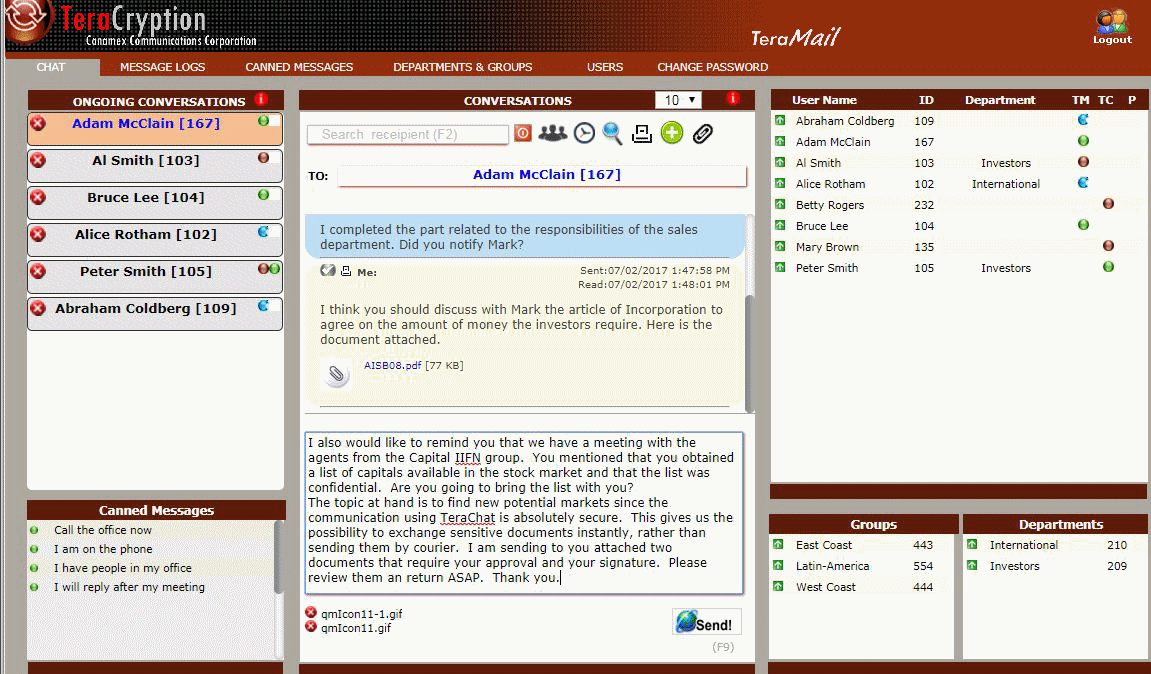
Task: Close the Abraham Coldberg ongoing conversation
Action: point(38,308)
